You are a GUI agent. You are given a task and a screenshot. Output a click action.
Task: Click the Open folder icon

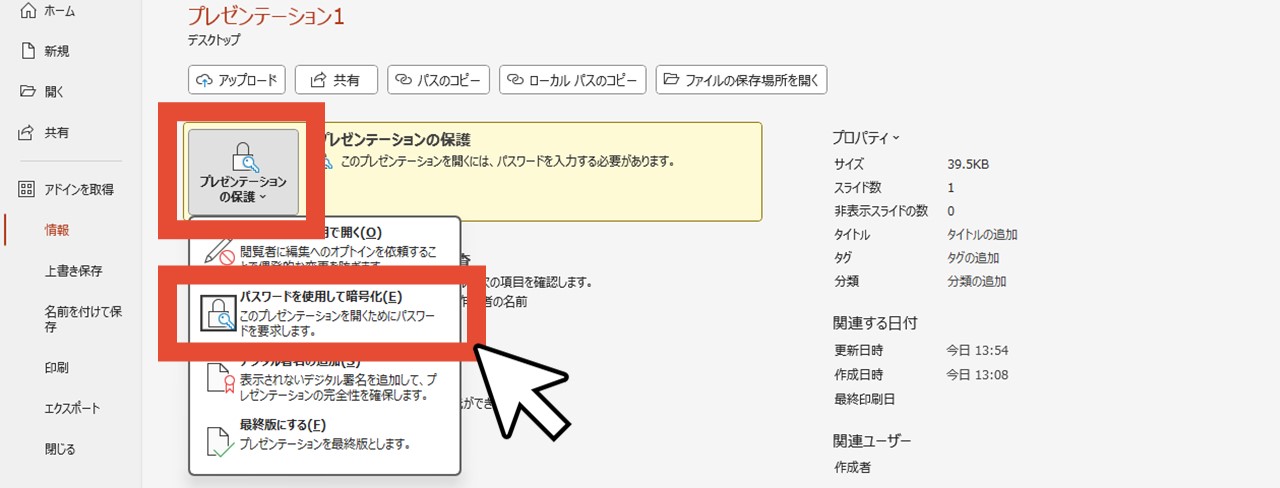click(x=28, y=92)
